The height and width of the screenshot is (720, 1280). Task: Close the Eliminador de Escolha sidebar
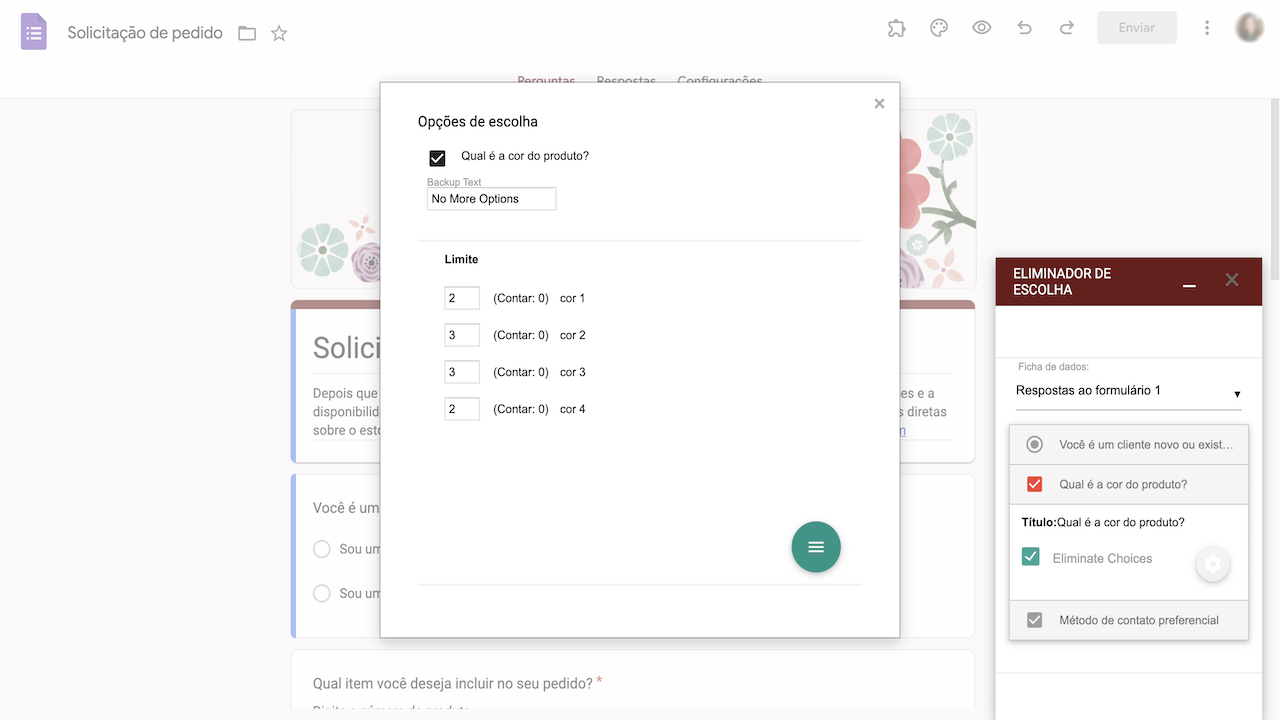pyautogui.click(x=1232, y=280)
